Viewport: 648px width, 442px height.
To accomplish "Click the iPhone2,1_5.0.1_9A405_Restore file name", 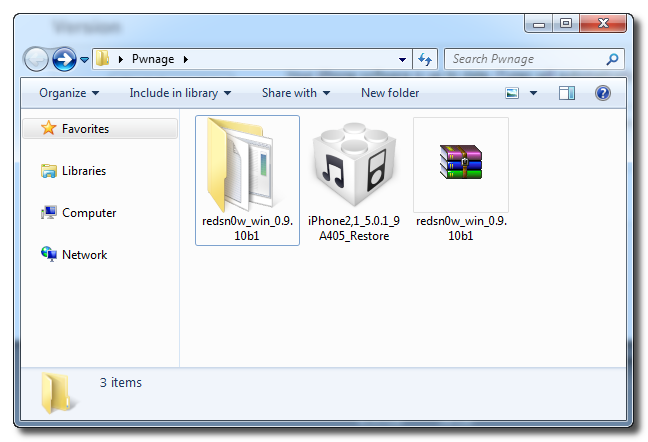I will [354, 228].
